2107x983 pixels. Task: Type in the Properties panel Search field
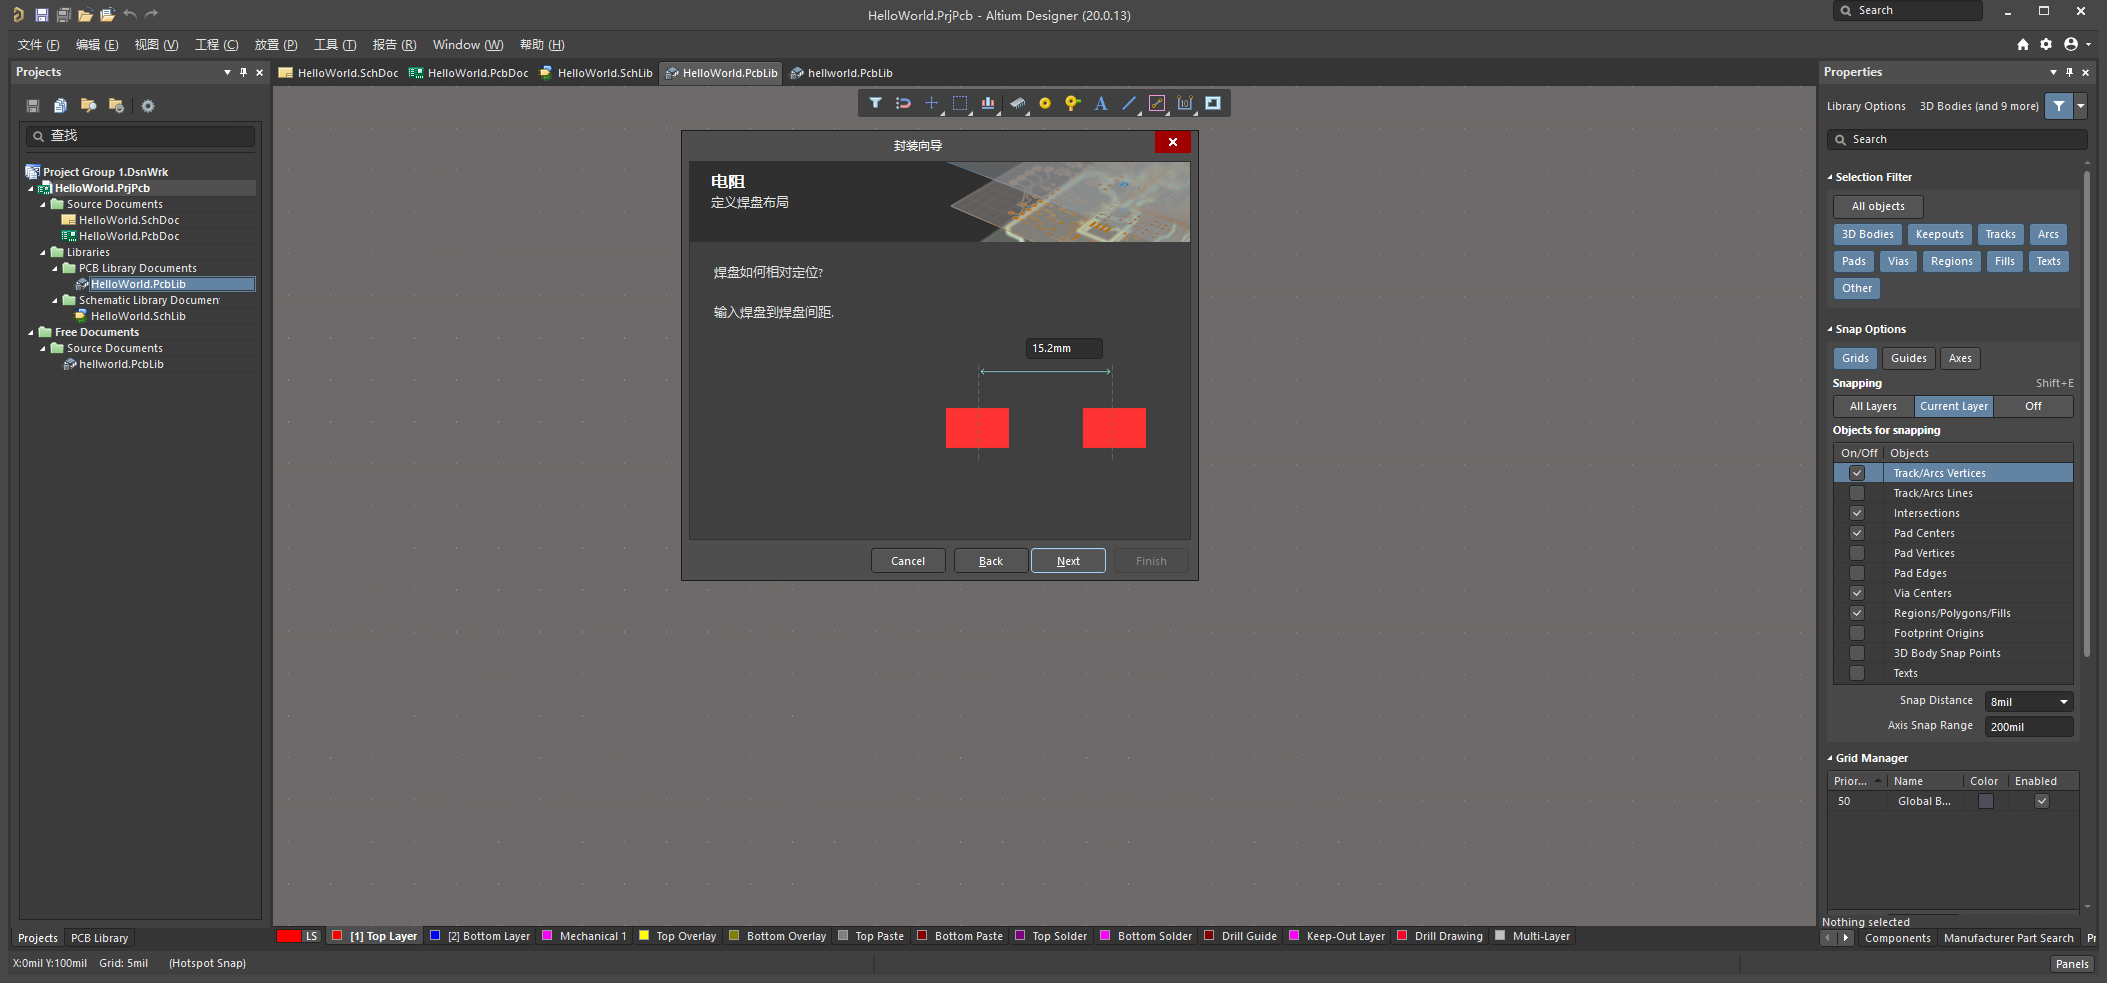[x=1955, y=139]
